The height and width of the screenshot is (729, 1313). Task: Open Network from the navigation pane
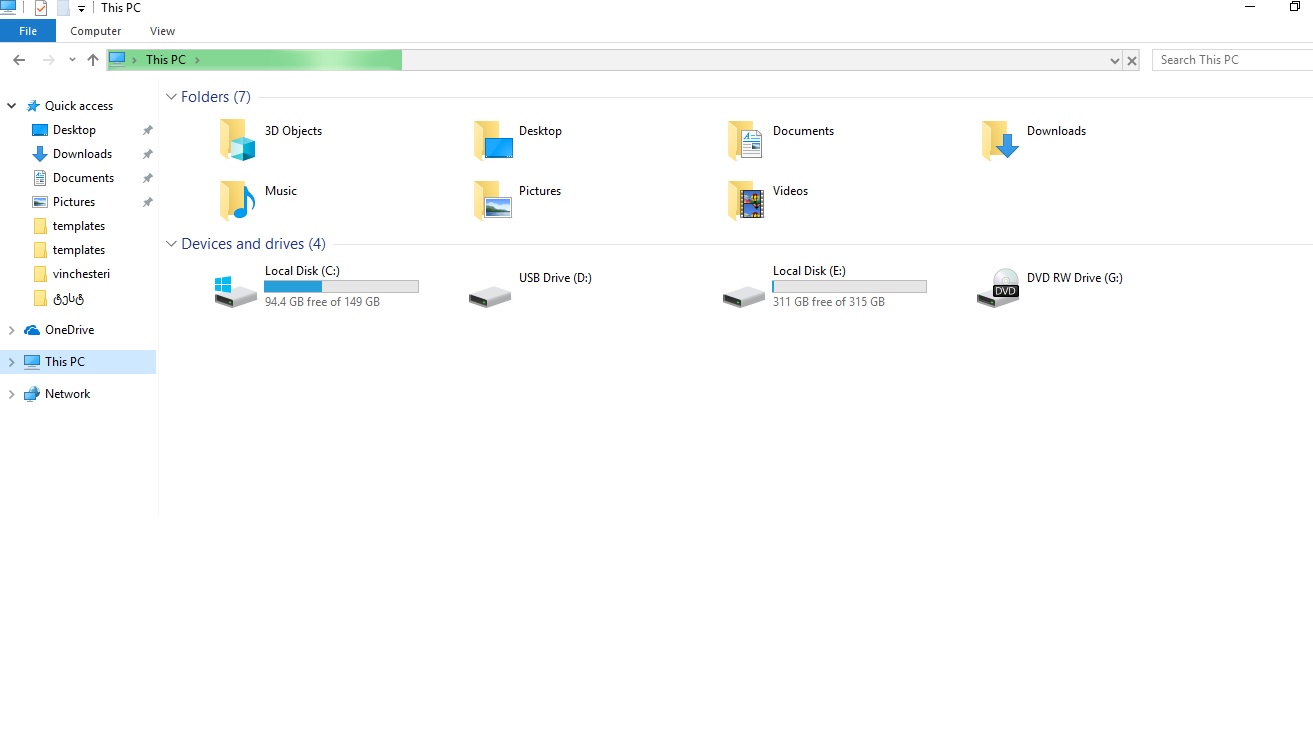[x=67, y=394]
